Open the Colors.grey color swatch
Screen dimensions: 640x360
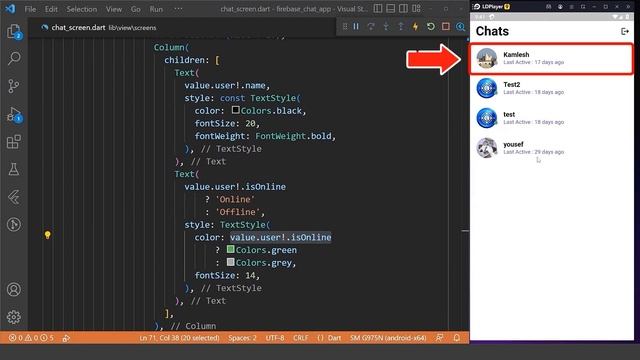coord(231,262)
